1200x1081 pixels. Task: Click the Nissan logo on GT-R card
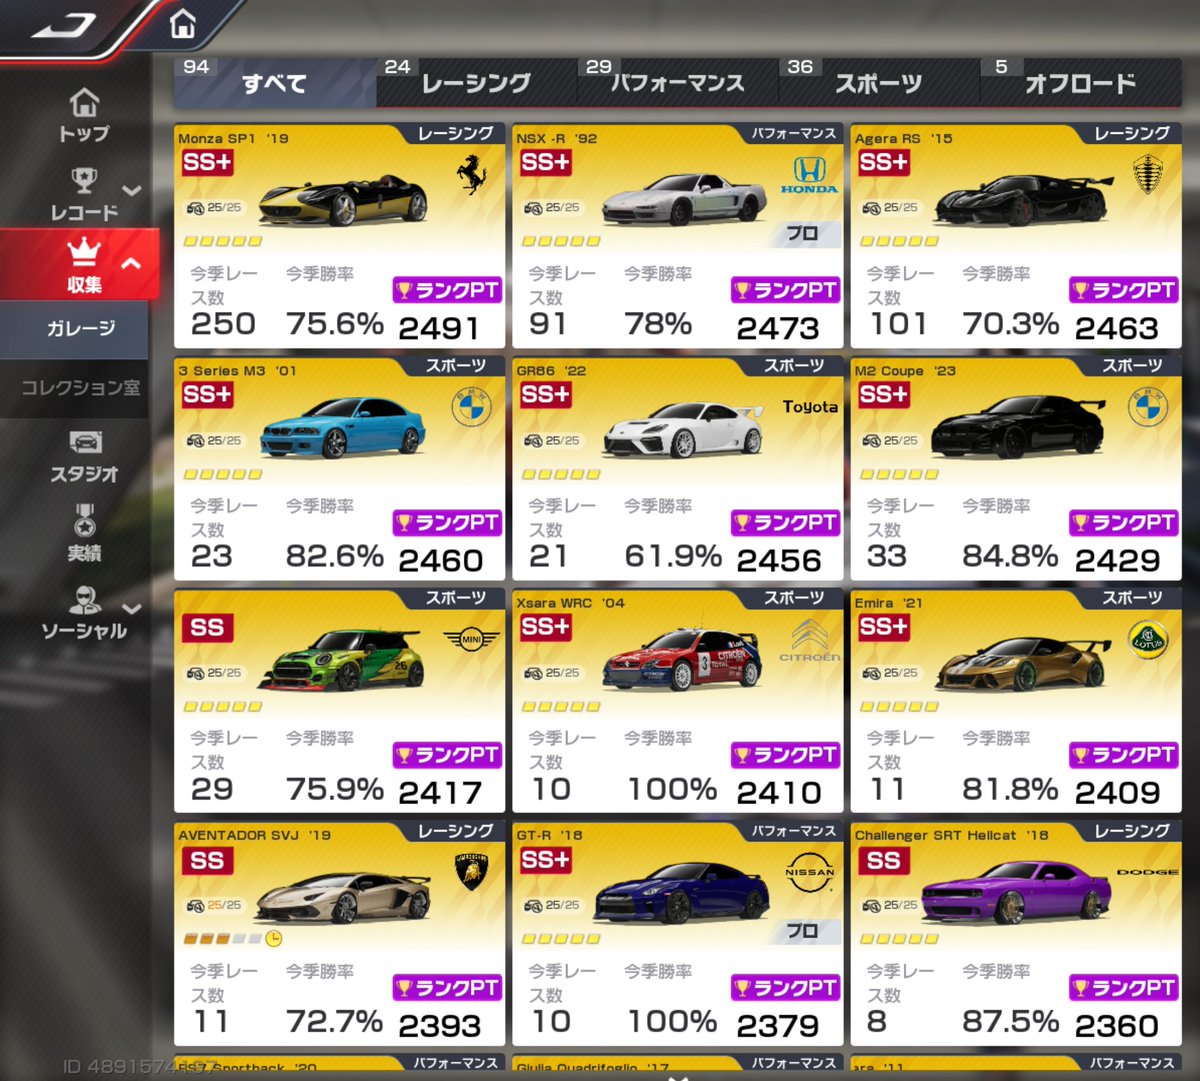(809, 872)
